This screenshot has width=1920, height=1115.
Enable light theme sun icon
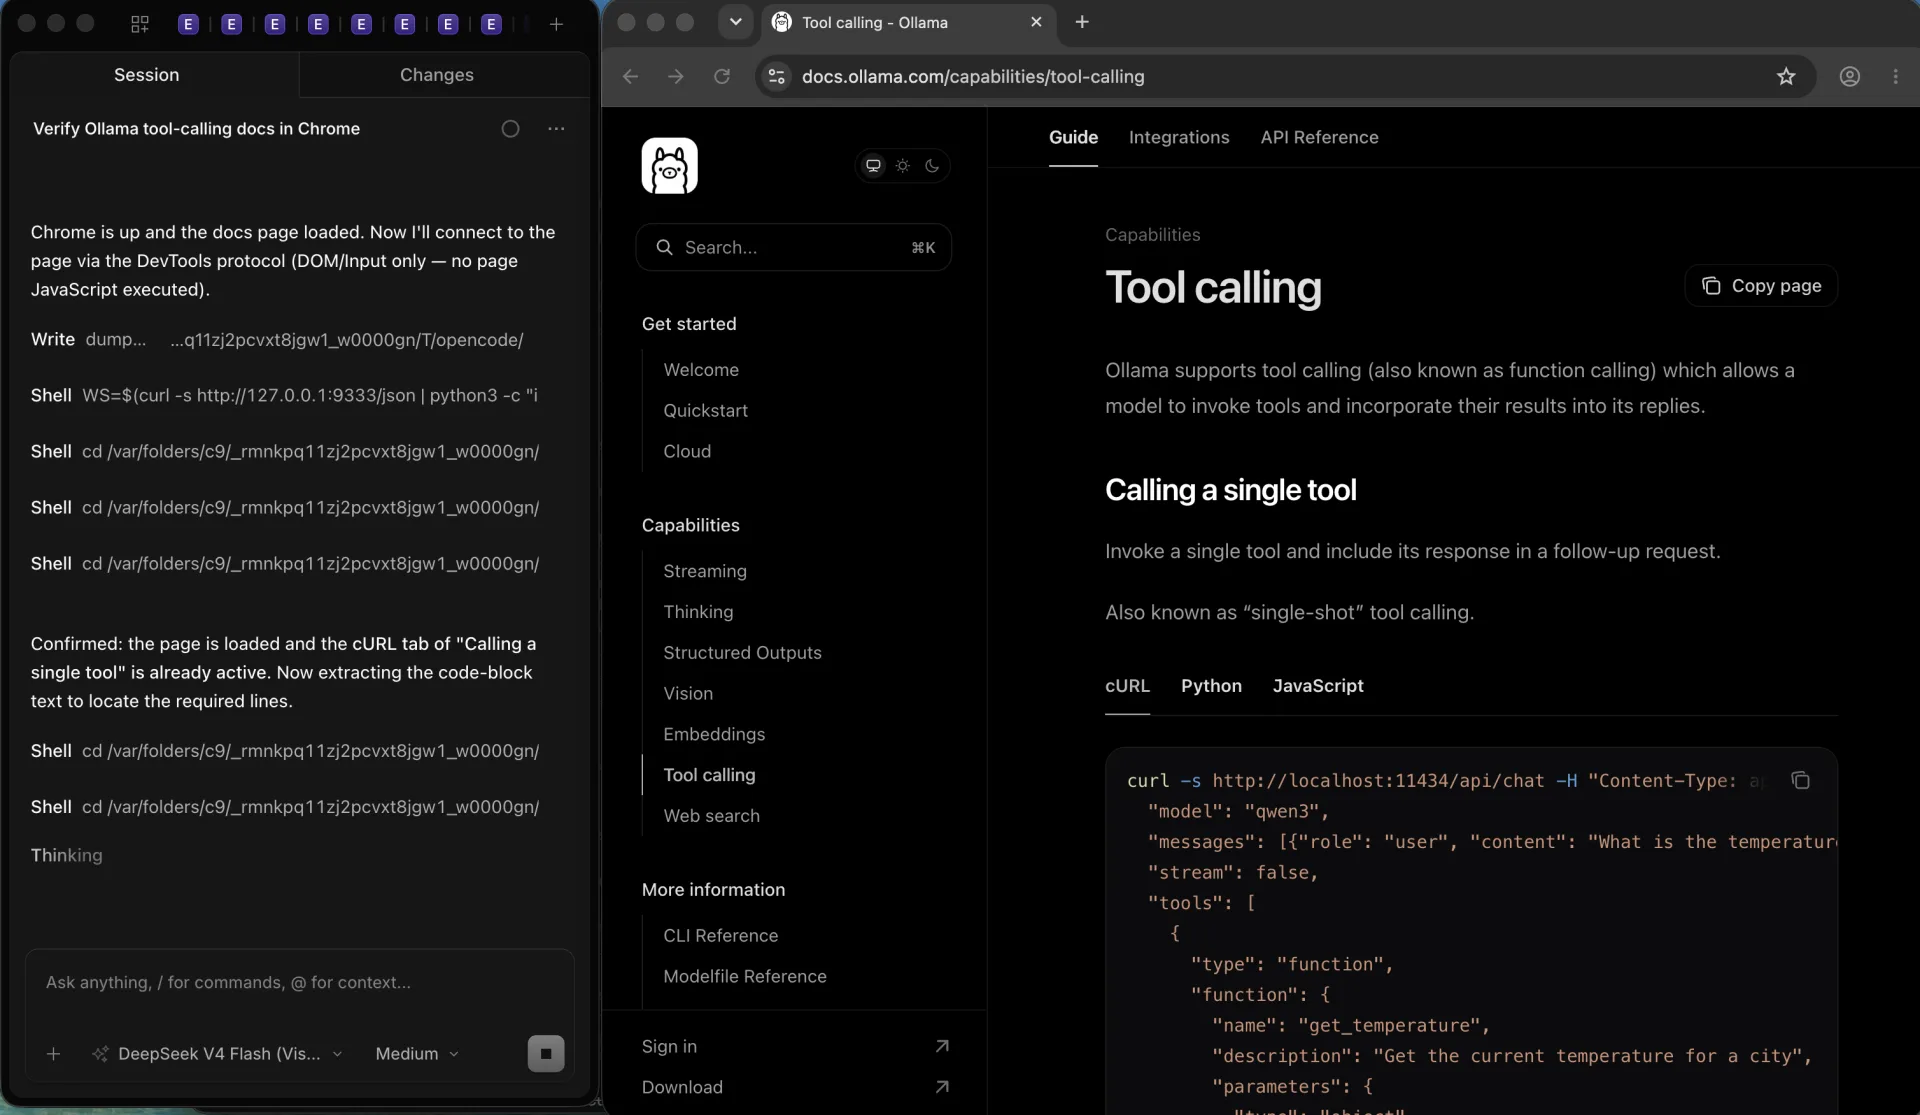pos(903,166)
